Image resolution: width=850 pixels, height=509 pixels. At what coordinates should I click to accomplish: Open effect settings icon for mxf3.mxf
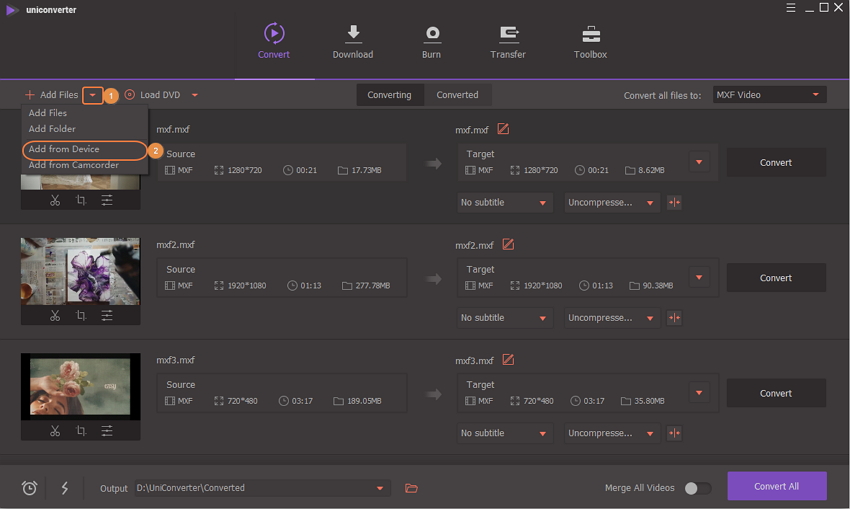(x=107, y=431)
